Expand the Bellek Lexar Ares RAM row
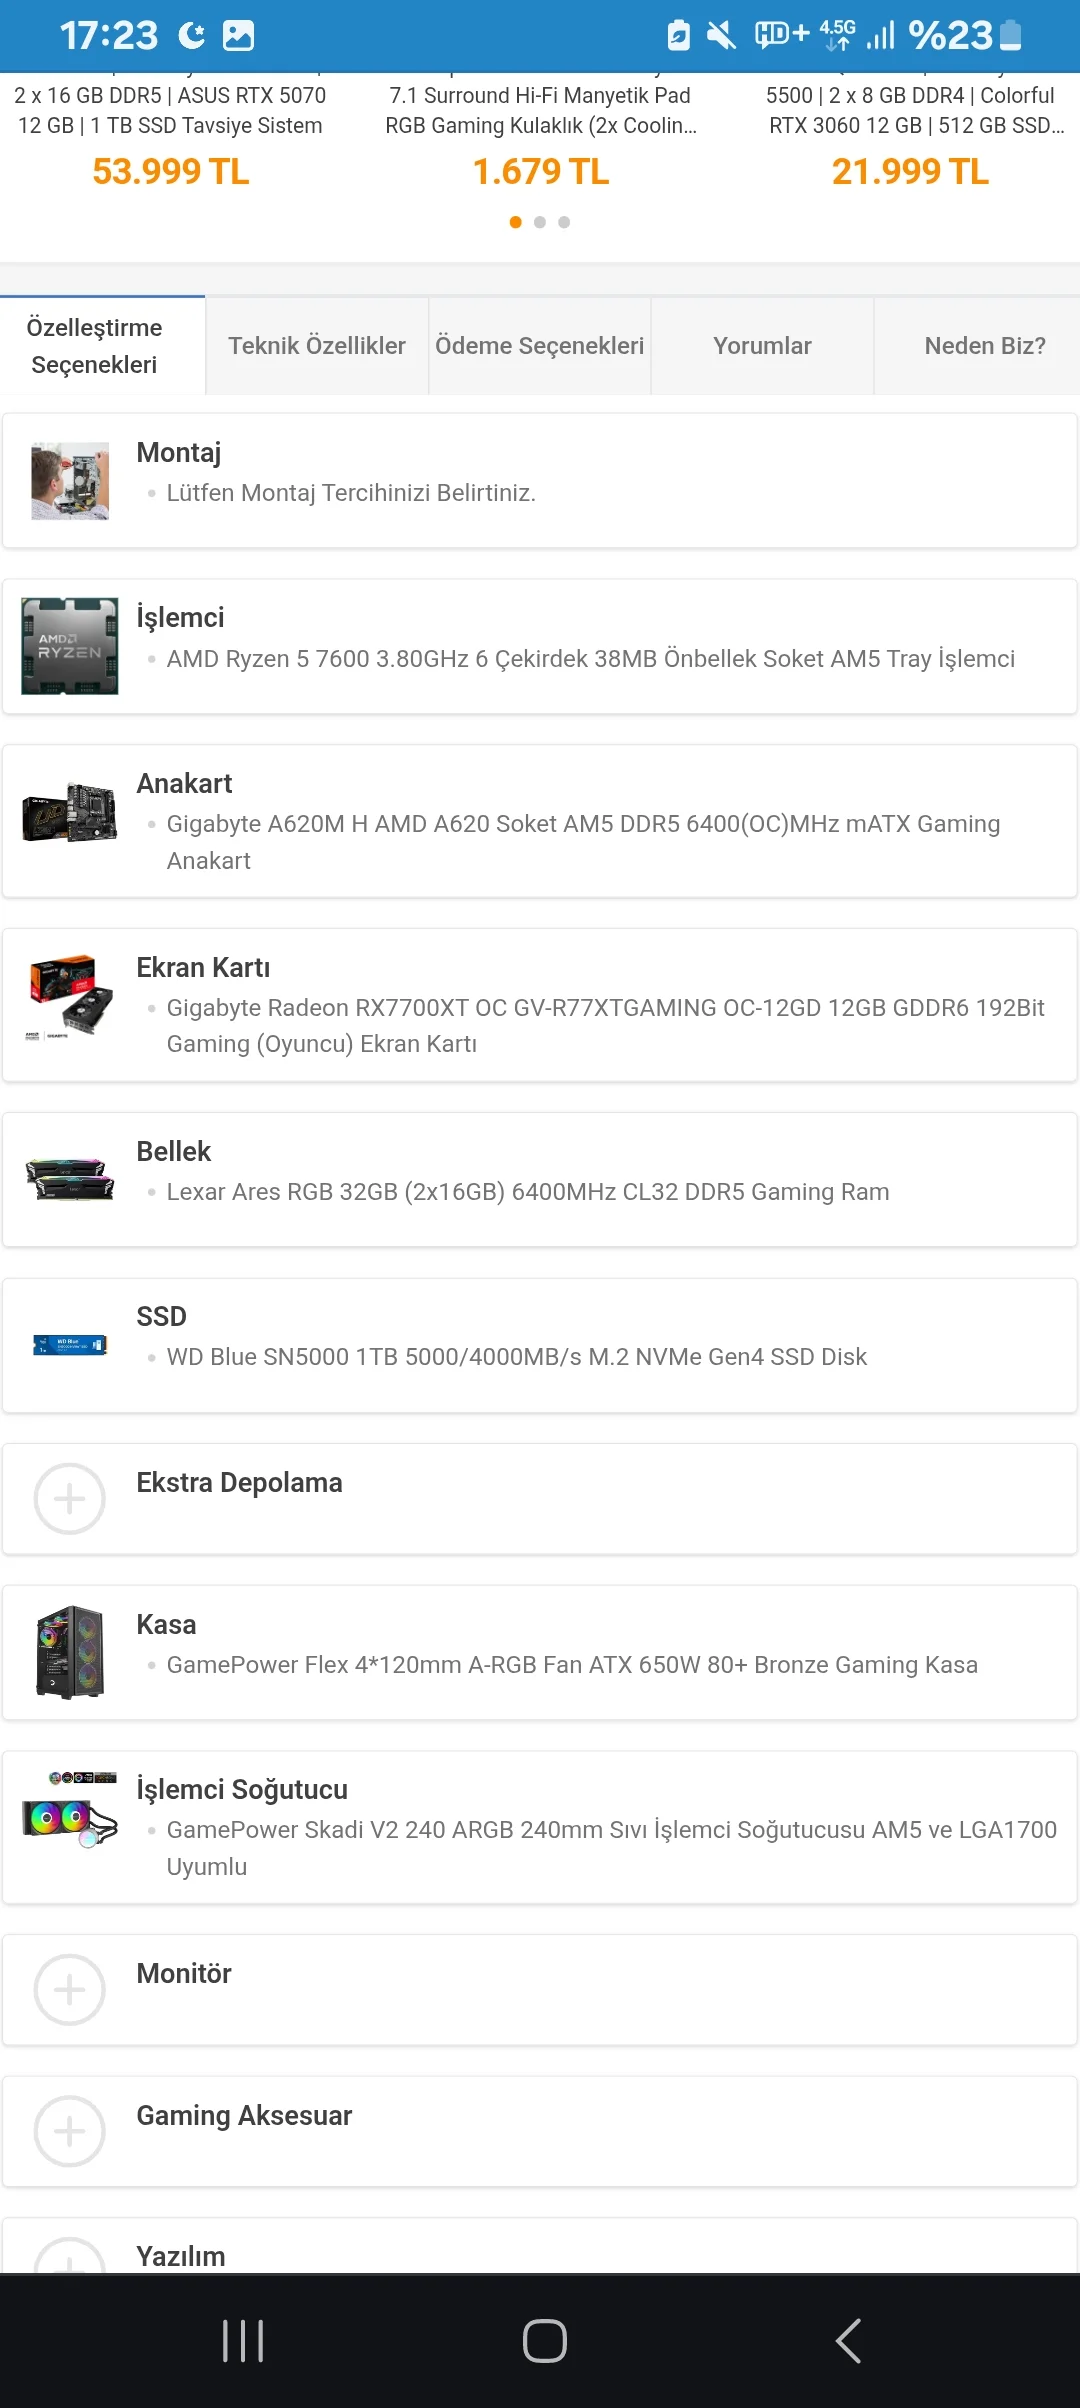This screenshot has height=2408, width=1080. point(540,1180)
